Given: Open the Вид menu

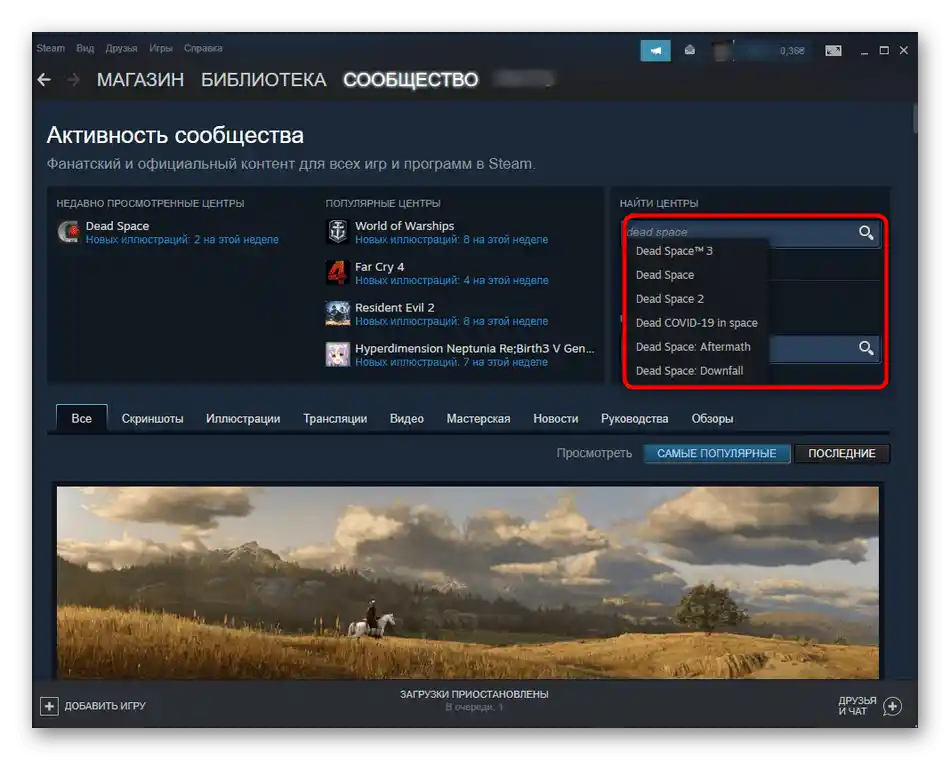Looking at the screenshot, I should 85,48.
